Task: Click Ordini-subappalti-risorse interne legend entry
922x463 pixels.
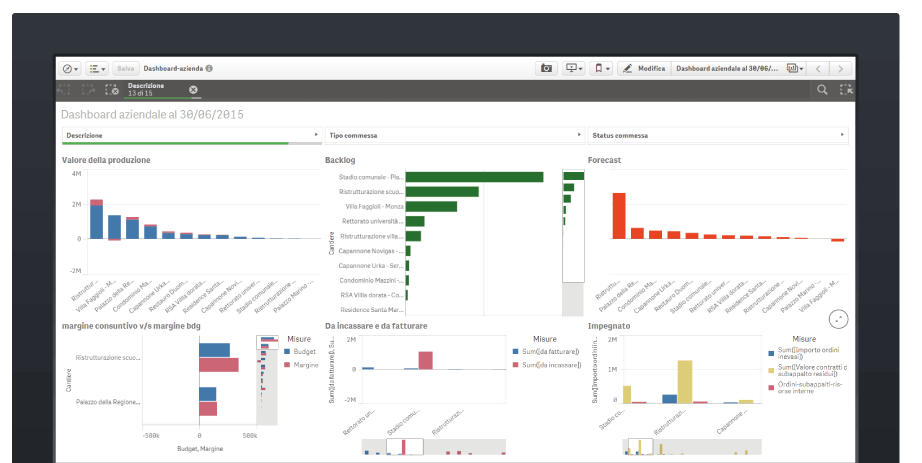Action: click(805, 387)
